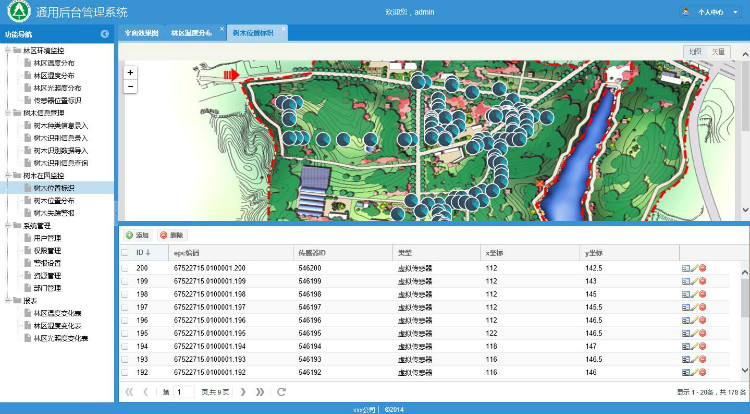
Task: Refresh the sensor table
Action: pos(281,392)
